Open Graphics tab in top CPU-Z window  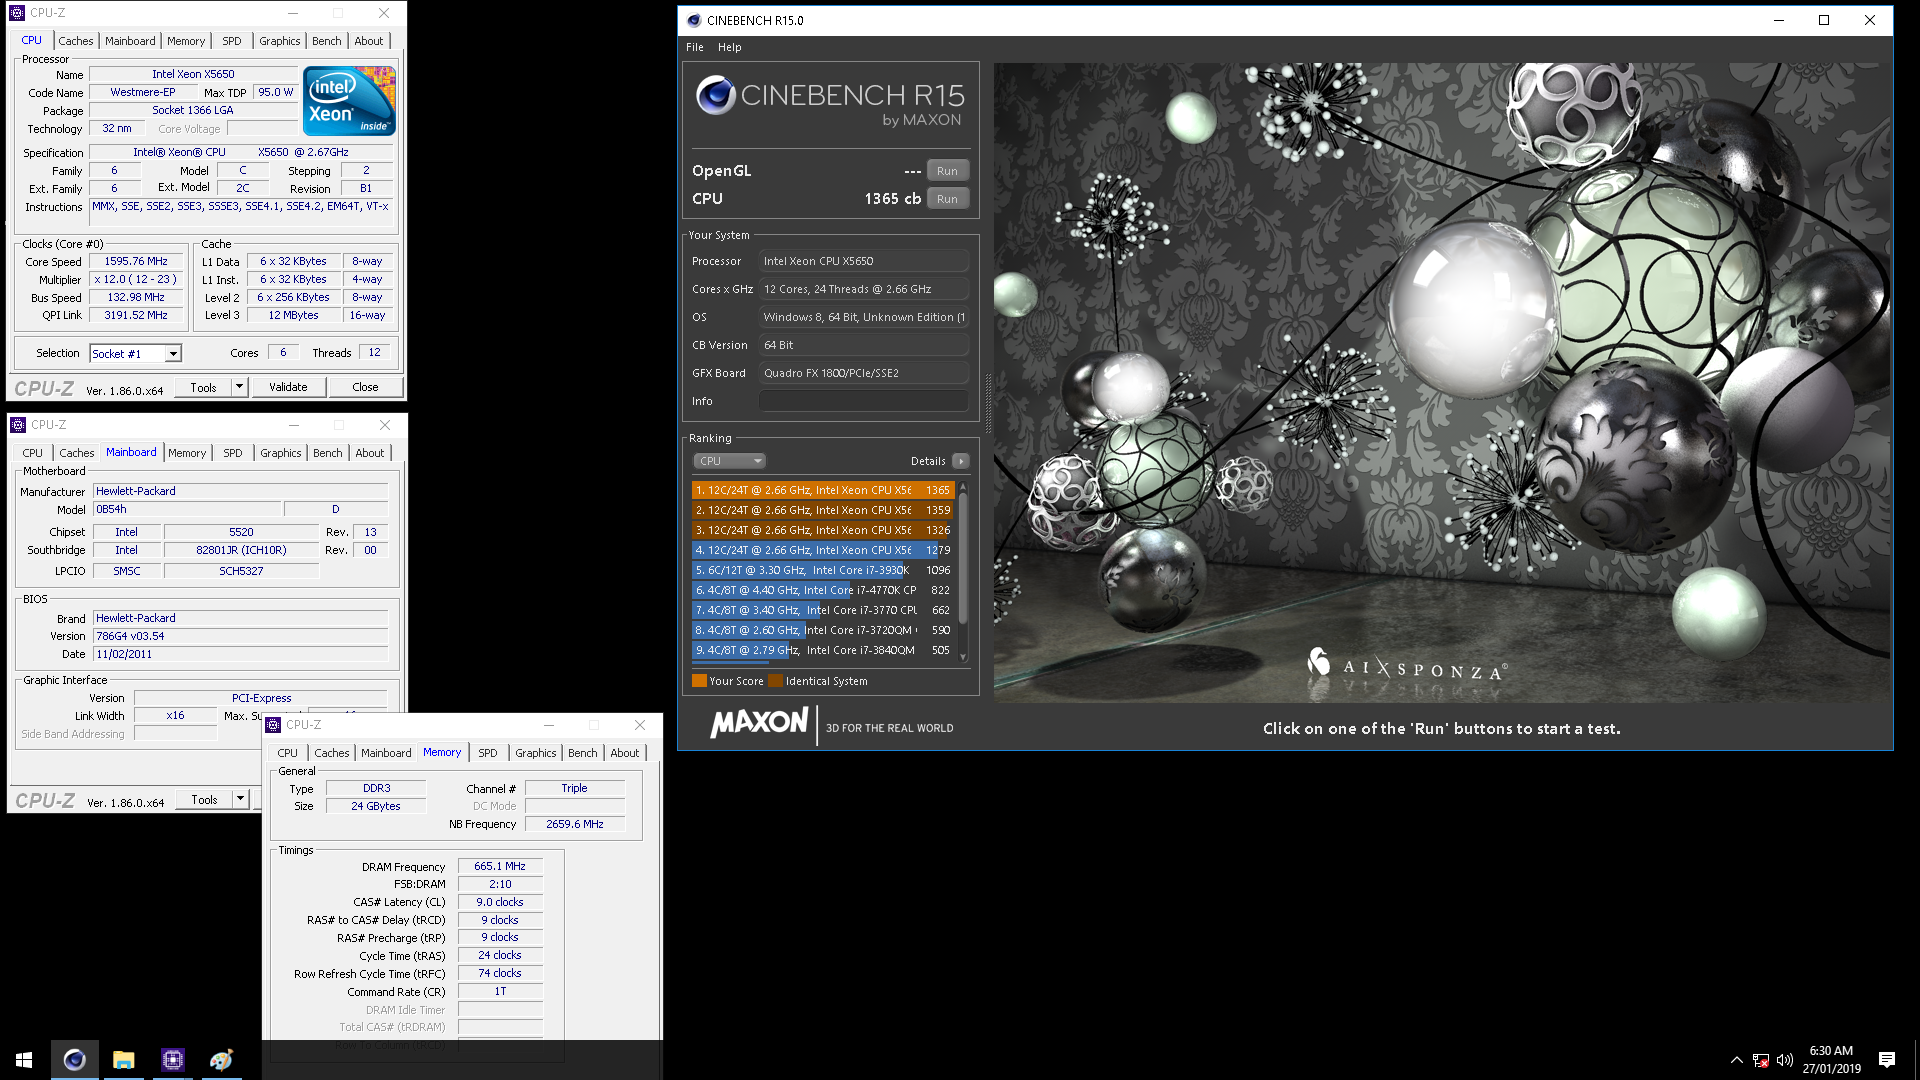point(279,41)
